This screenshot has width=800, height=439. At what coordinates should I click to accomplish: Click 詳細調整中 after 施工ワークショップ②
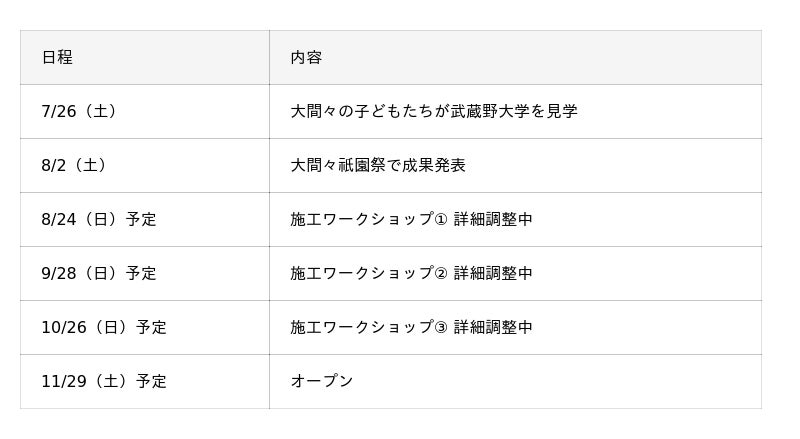[x=493, y=274]
